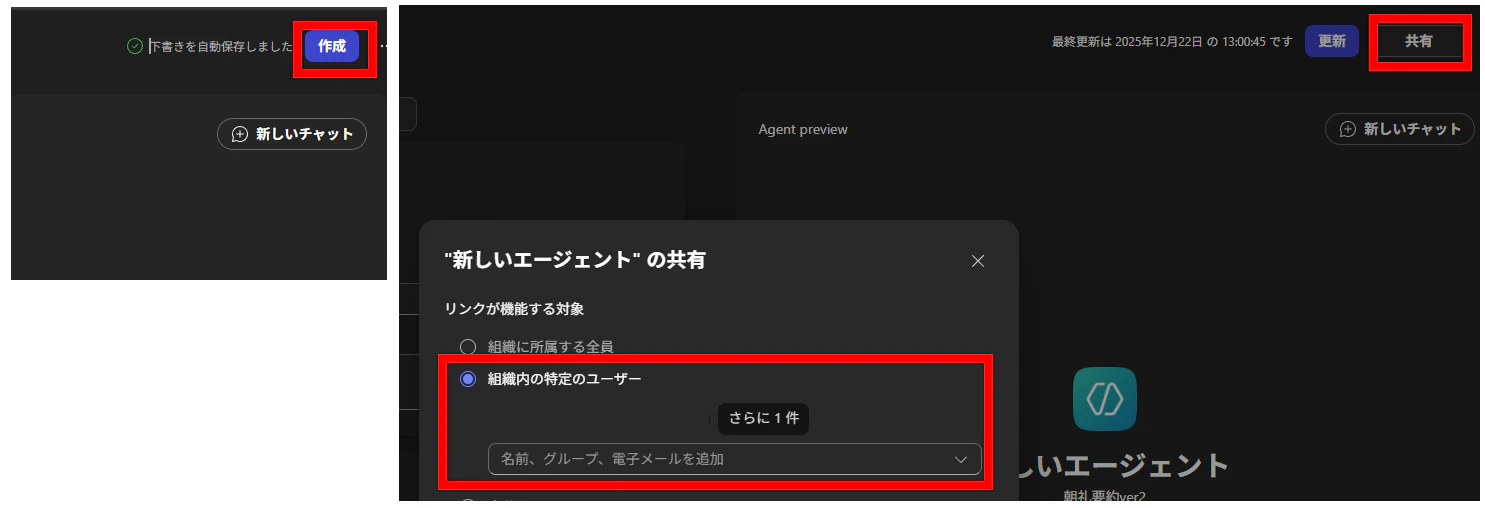The height and width of the screenshot is (508, 1485).
Task: Click the 最終更新 timestamp text
Action: click(1172, 42)
